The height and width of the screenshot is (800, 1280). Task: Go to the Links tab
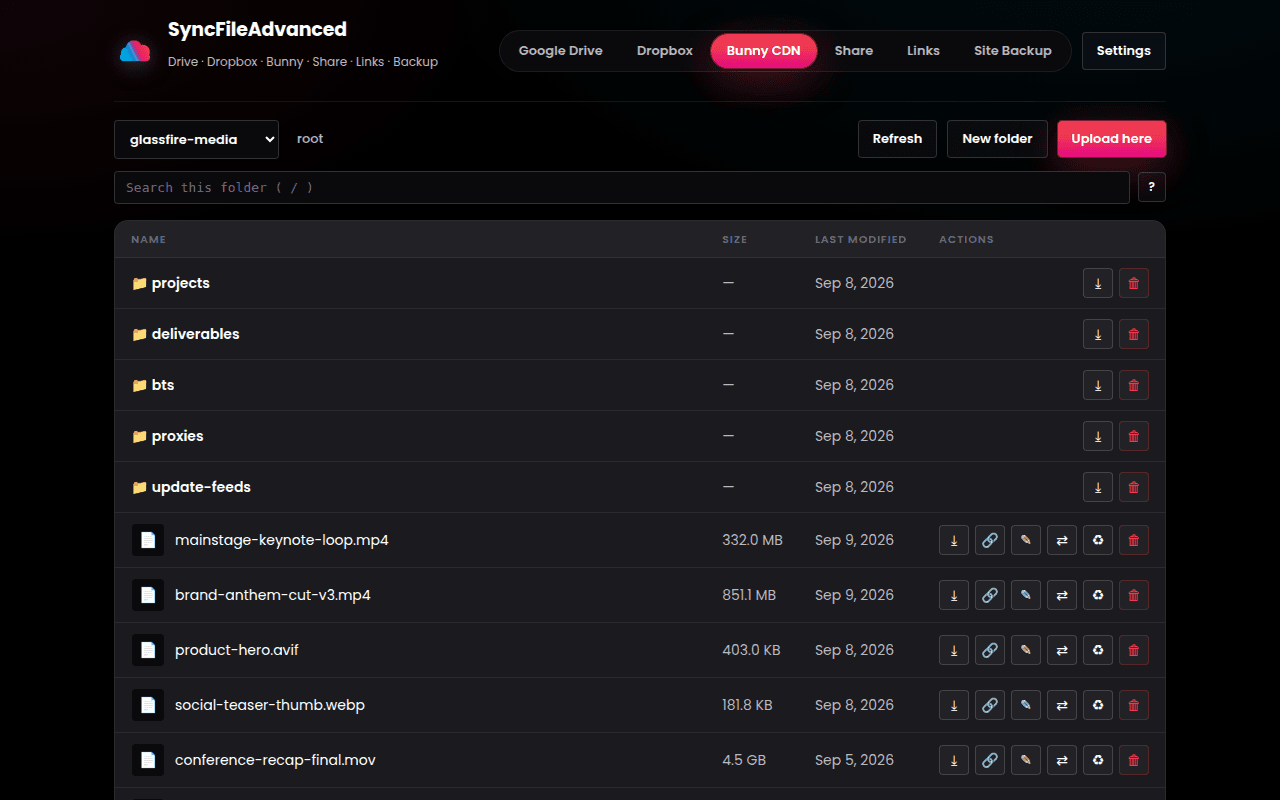pyautogui.click(x=923, y=51)
